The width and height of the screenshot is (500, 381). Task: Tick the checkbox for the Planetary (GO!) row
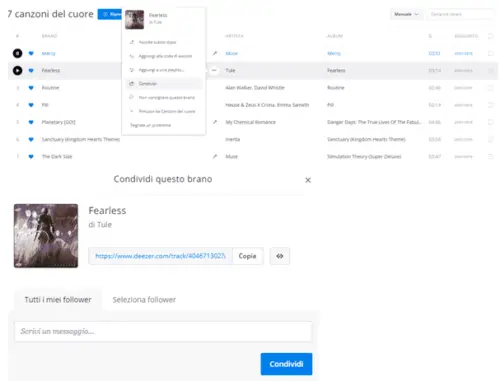tap(490, 122)
